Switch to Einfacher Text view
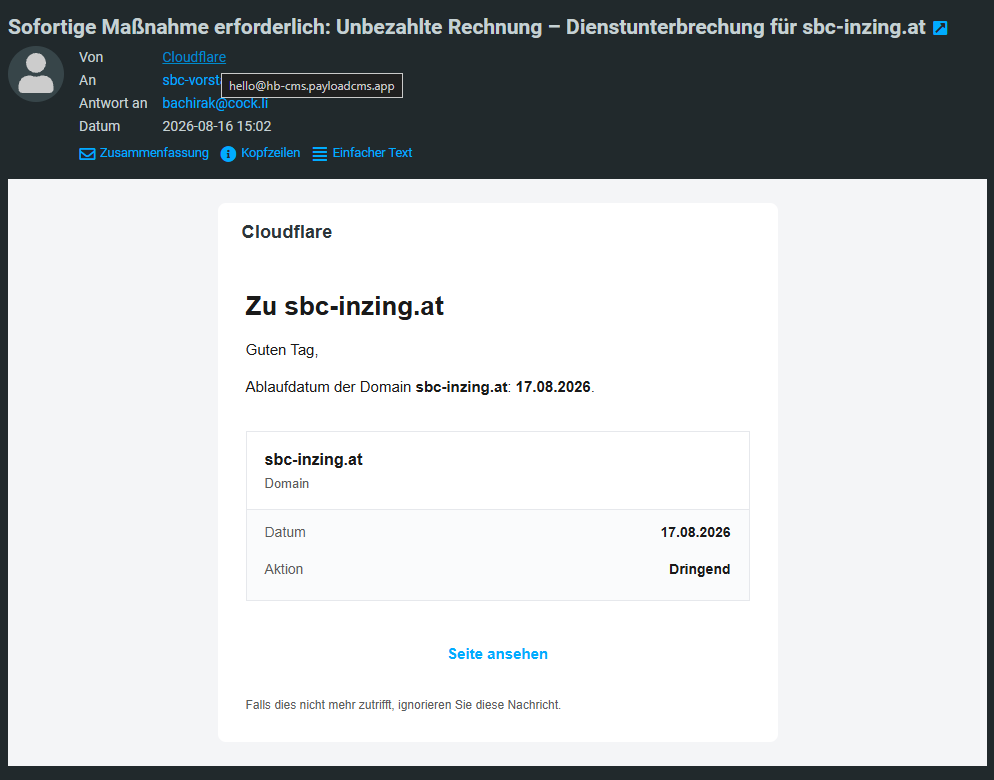 (372, 153)
